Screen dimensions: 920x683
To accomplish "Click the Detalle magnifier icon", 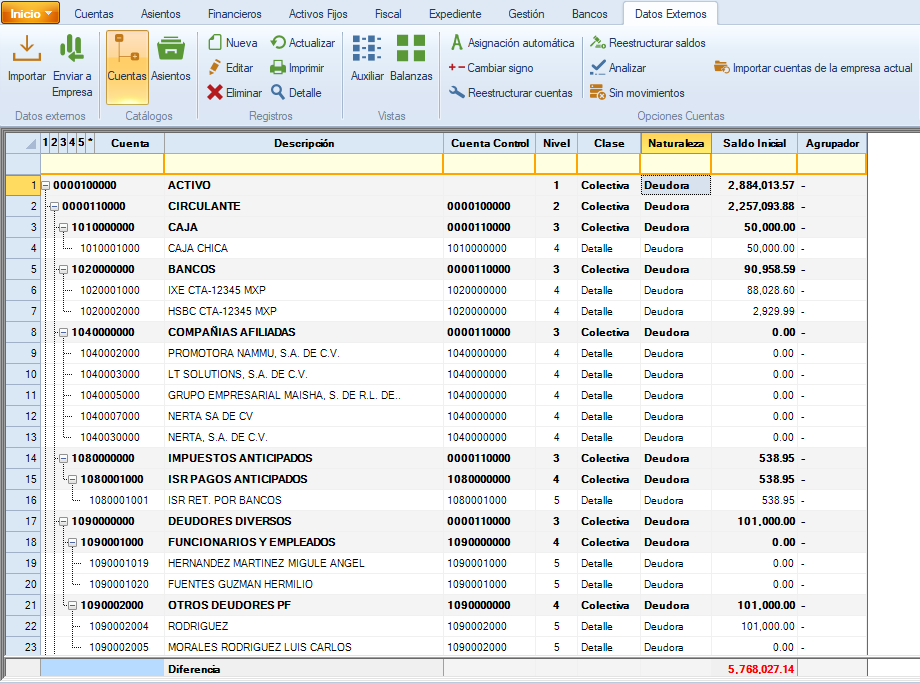I will [278, 92].
